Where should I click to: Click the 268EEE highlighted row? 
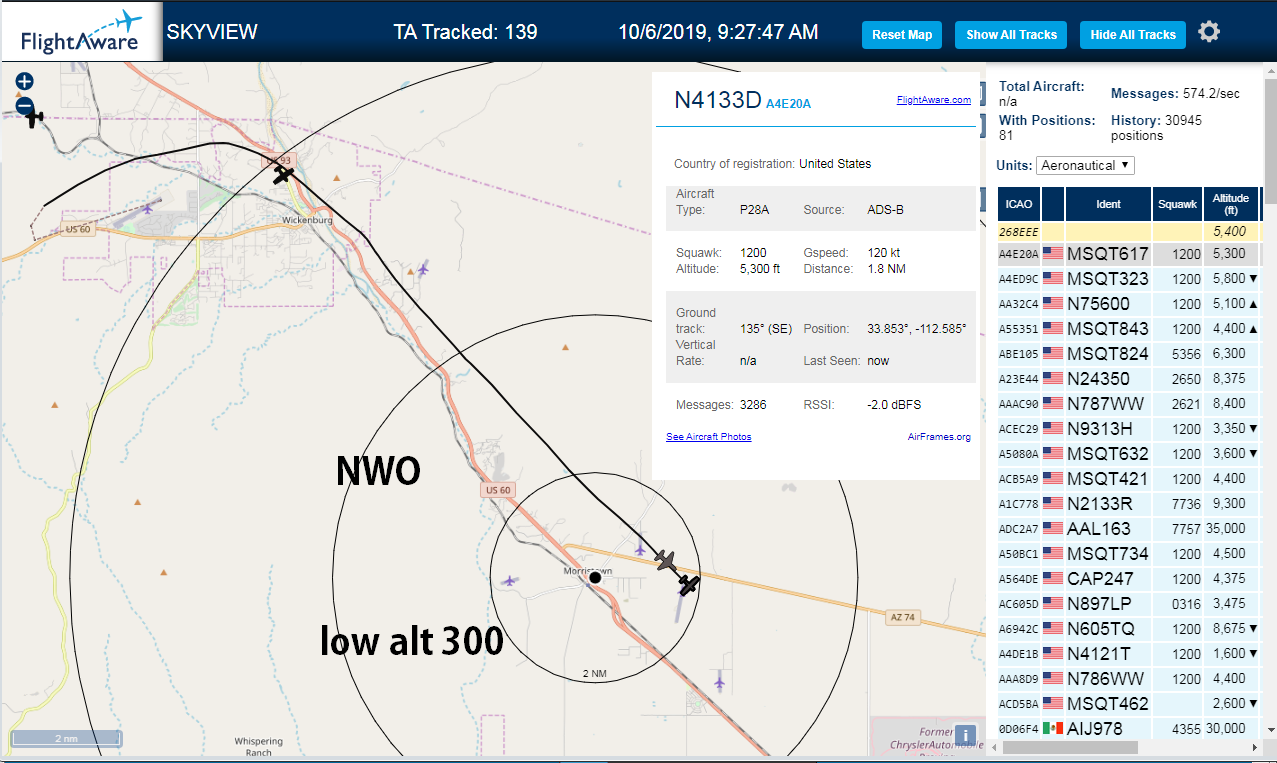[x=1128, y=231]
